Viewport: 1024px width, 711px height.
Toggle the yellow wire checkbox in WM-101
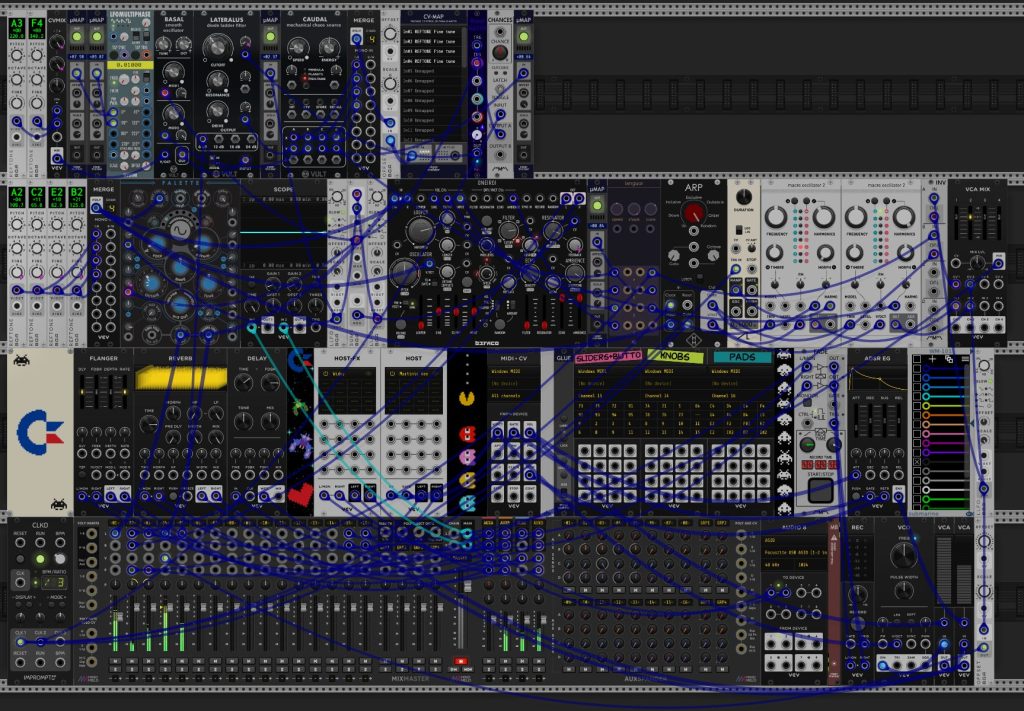coord(917,405)
